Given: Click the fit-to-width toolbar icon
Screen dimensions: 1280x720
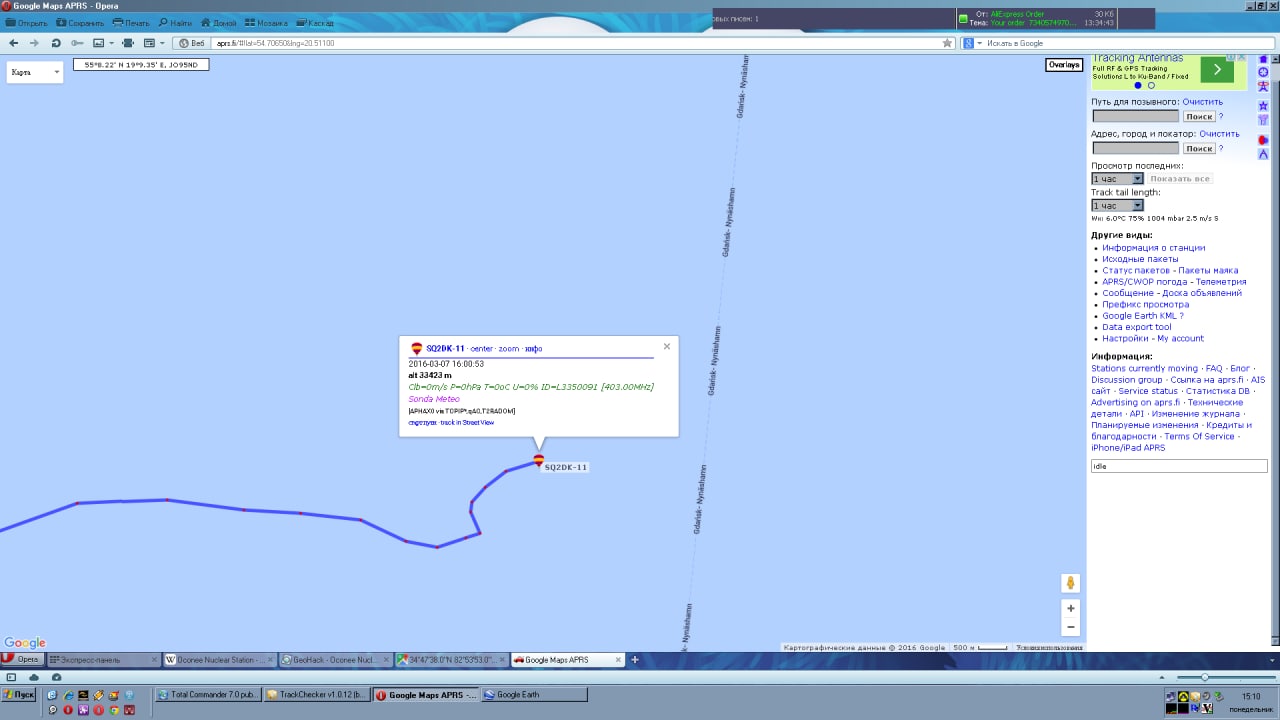Looking at the screenshot, I should 127,43.
